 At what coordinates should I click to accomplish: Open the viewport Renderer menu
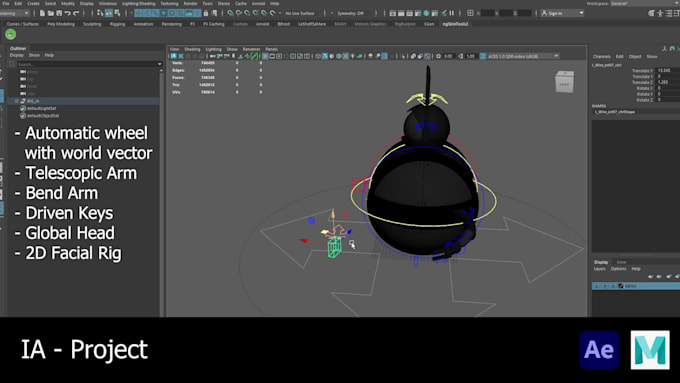click(x=252, y=49)
